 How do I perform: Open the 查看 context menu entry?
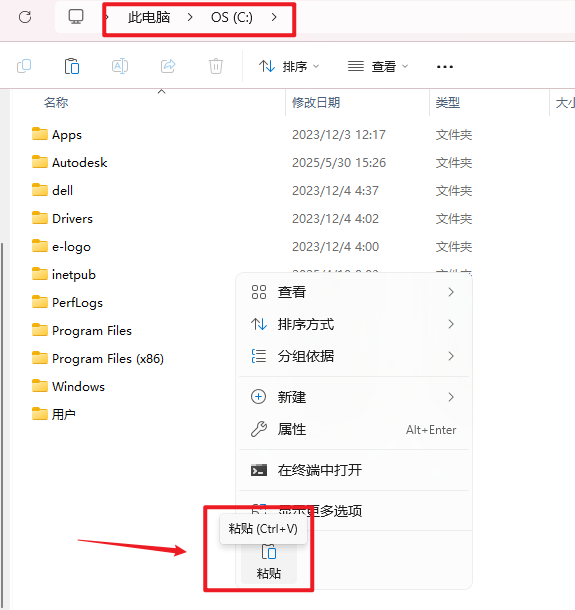[354, 292]
